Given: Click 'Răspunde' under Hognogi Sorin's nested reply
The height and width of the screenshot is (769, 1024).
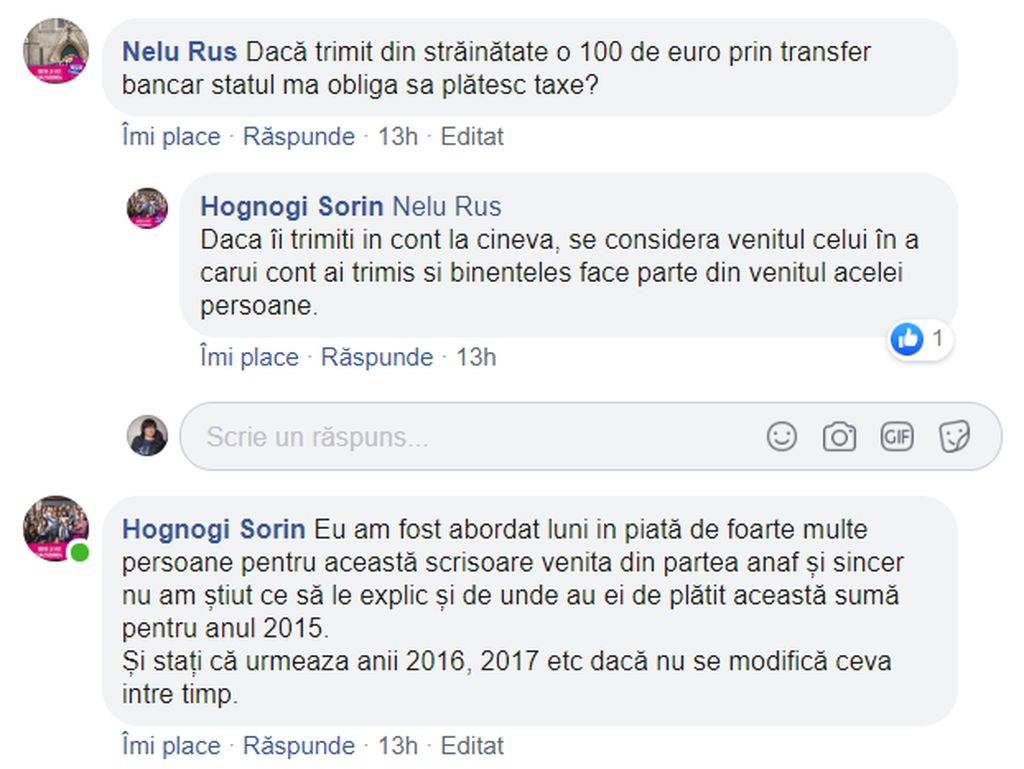Looking at the screenshot, I should (377, 357).
